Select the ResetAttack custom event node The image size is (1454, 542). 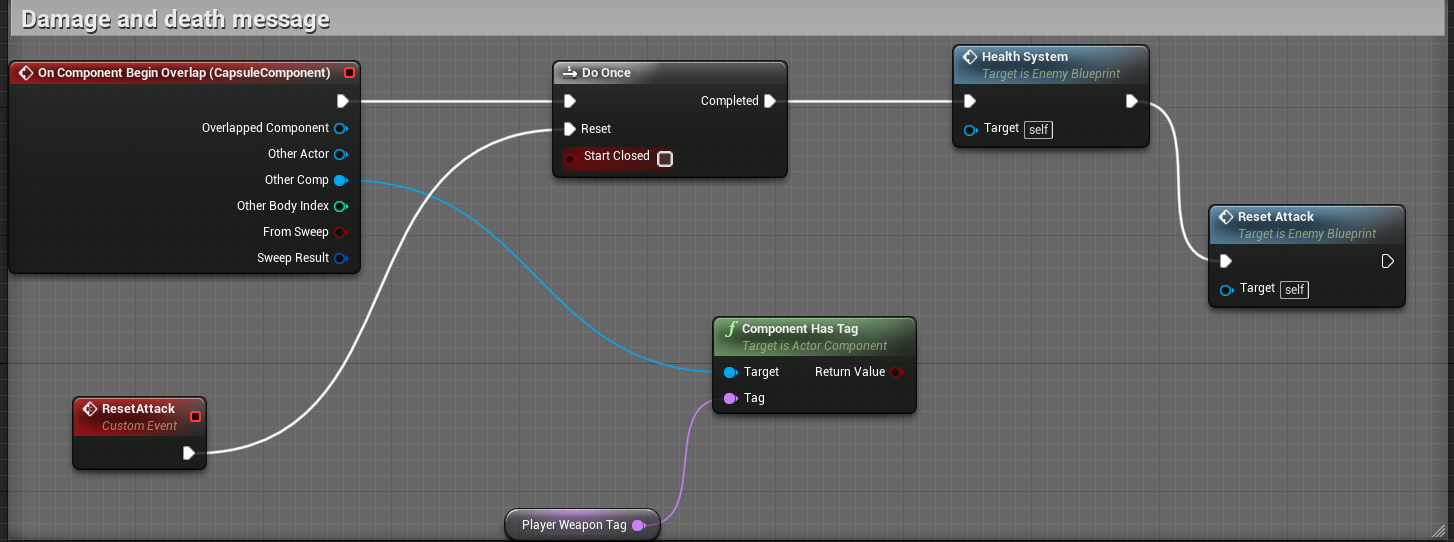138,409
